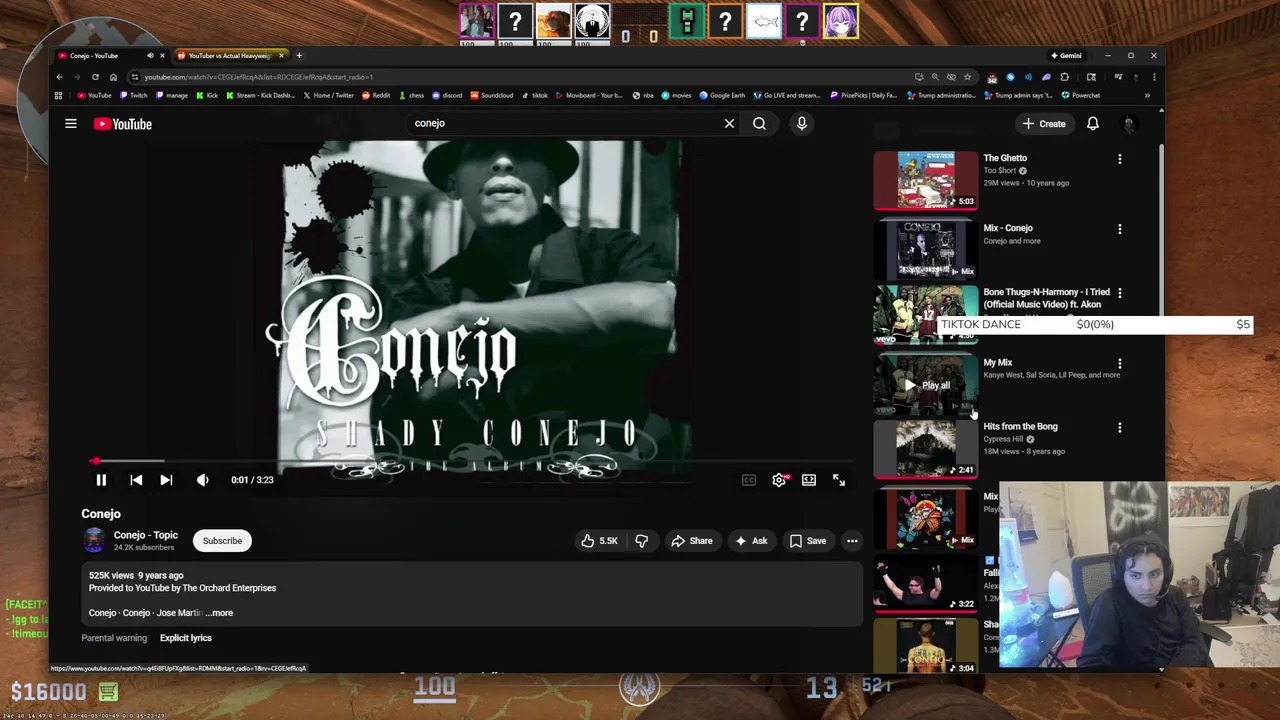Save the video to a playlist

coord(808,541)
